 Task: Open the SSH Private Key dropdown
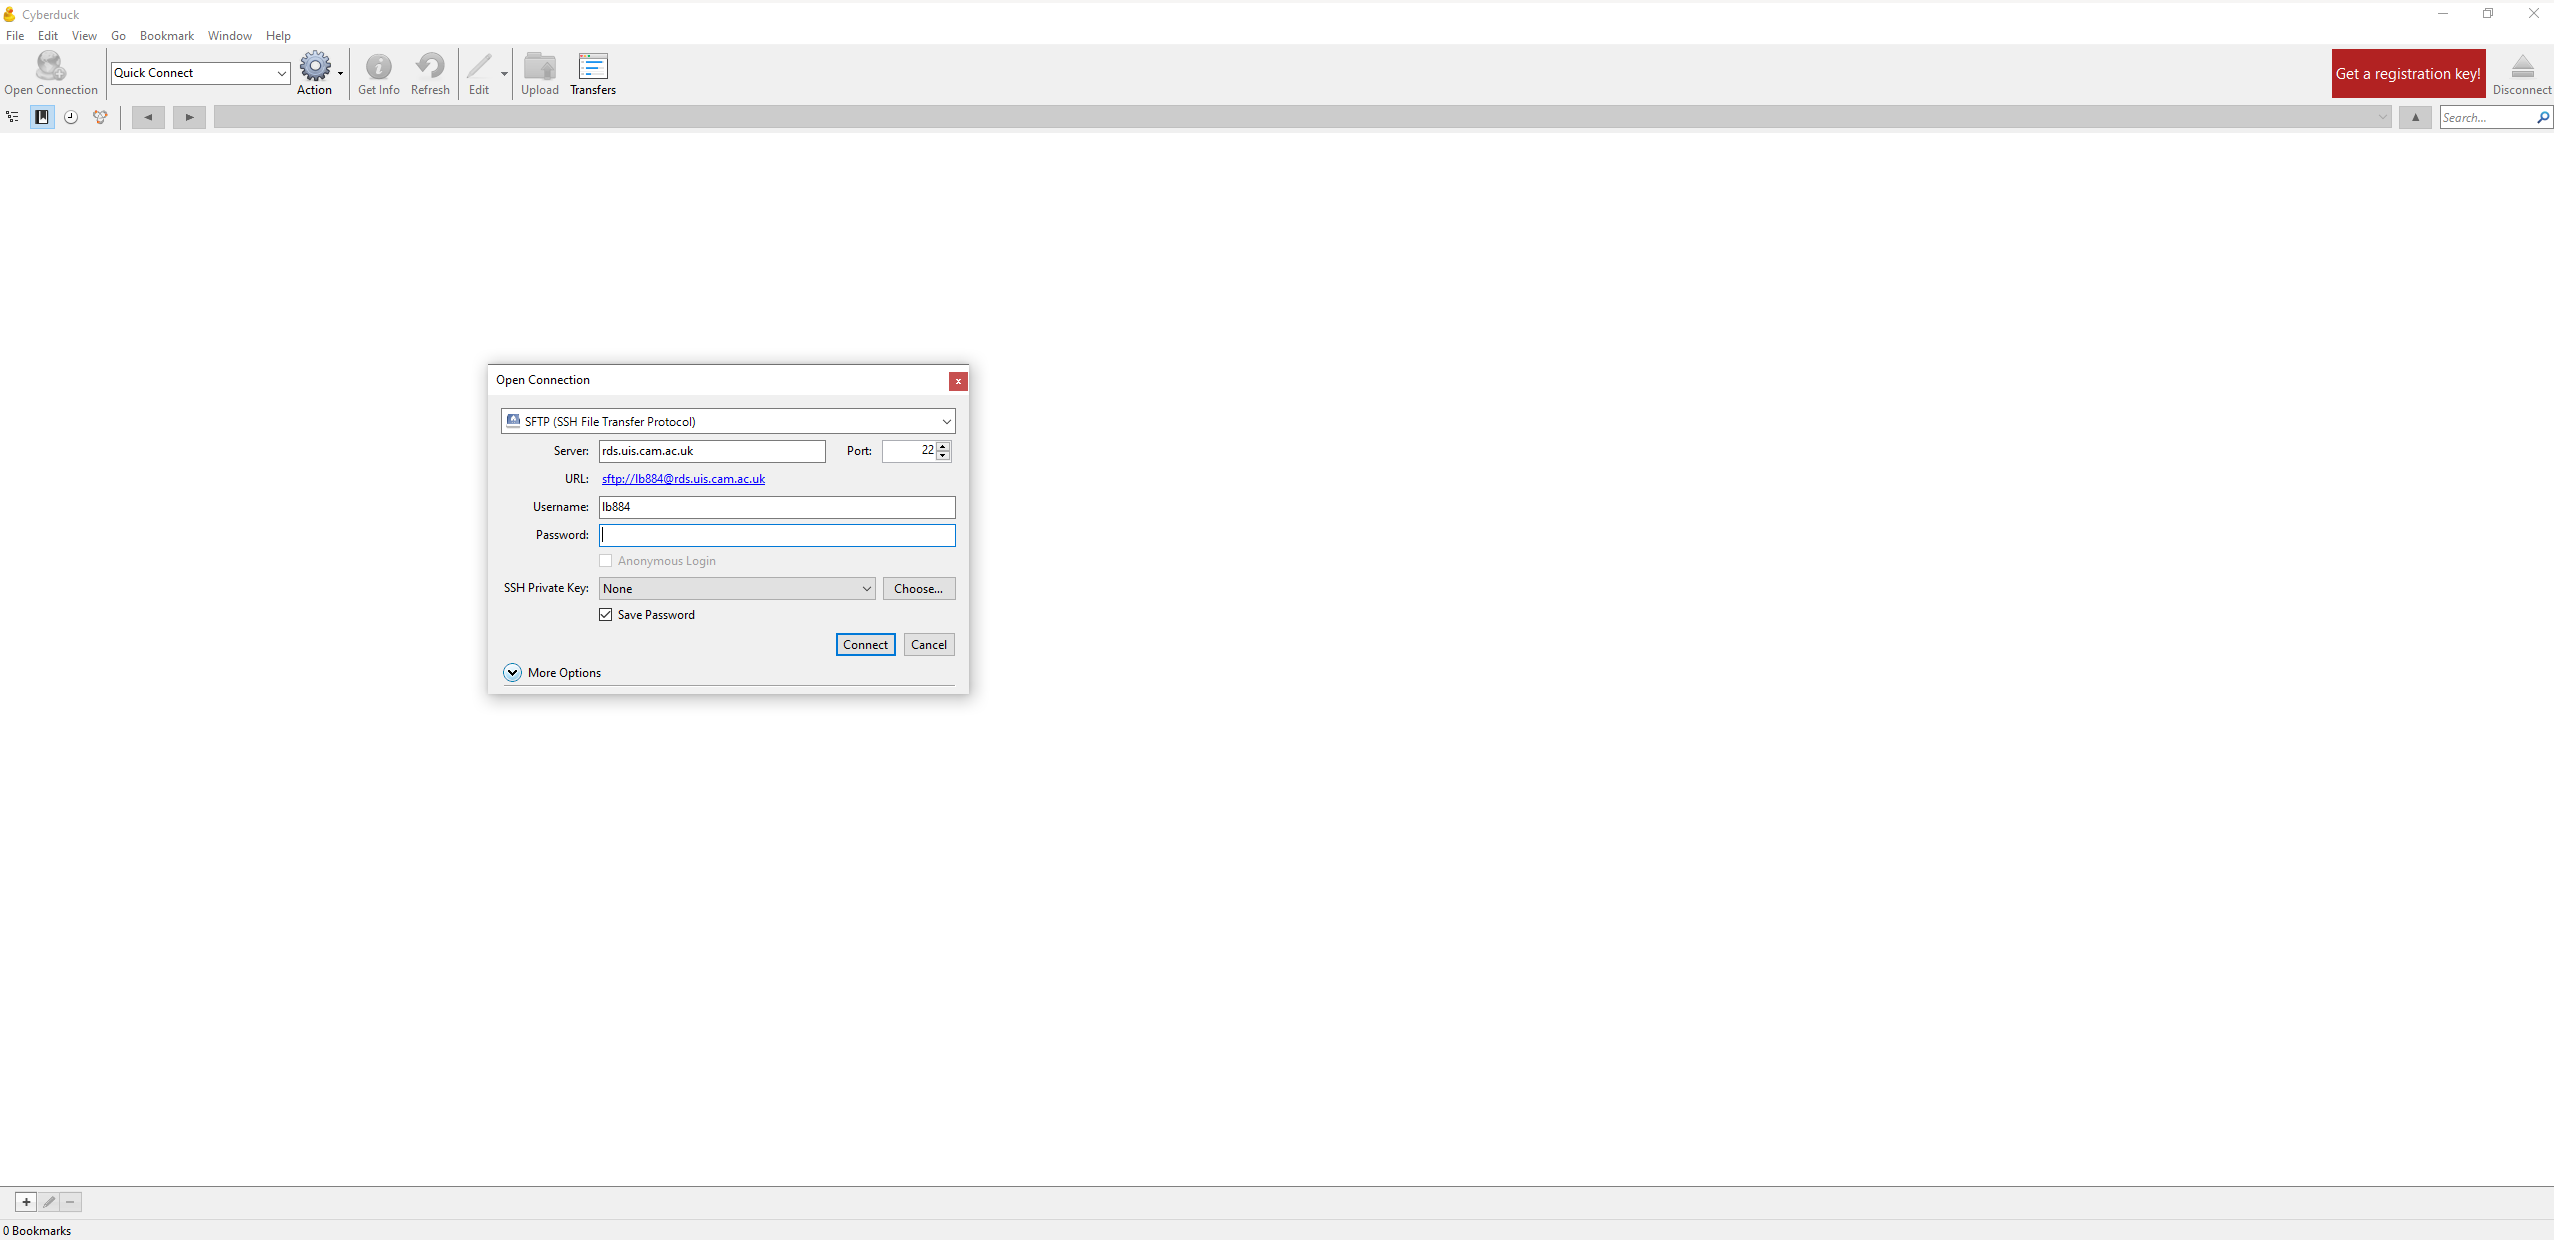click(x=737, y=589)
